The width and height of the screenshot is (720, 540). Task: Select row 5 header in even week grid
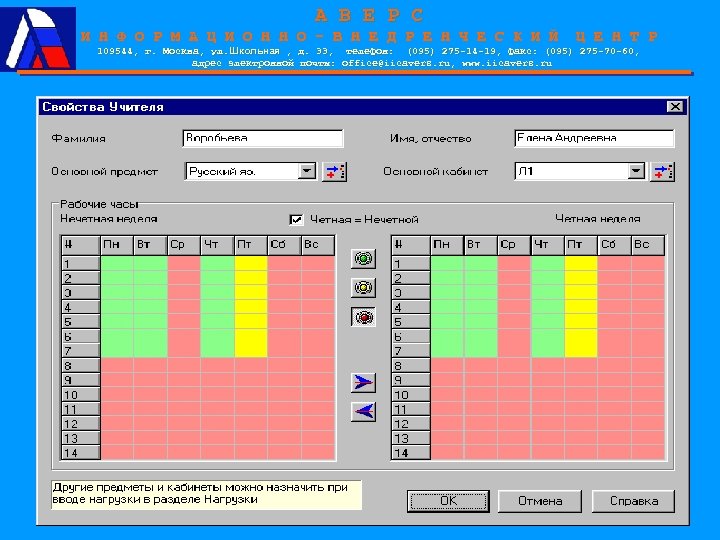point(411,322)
